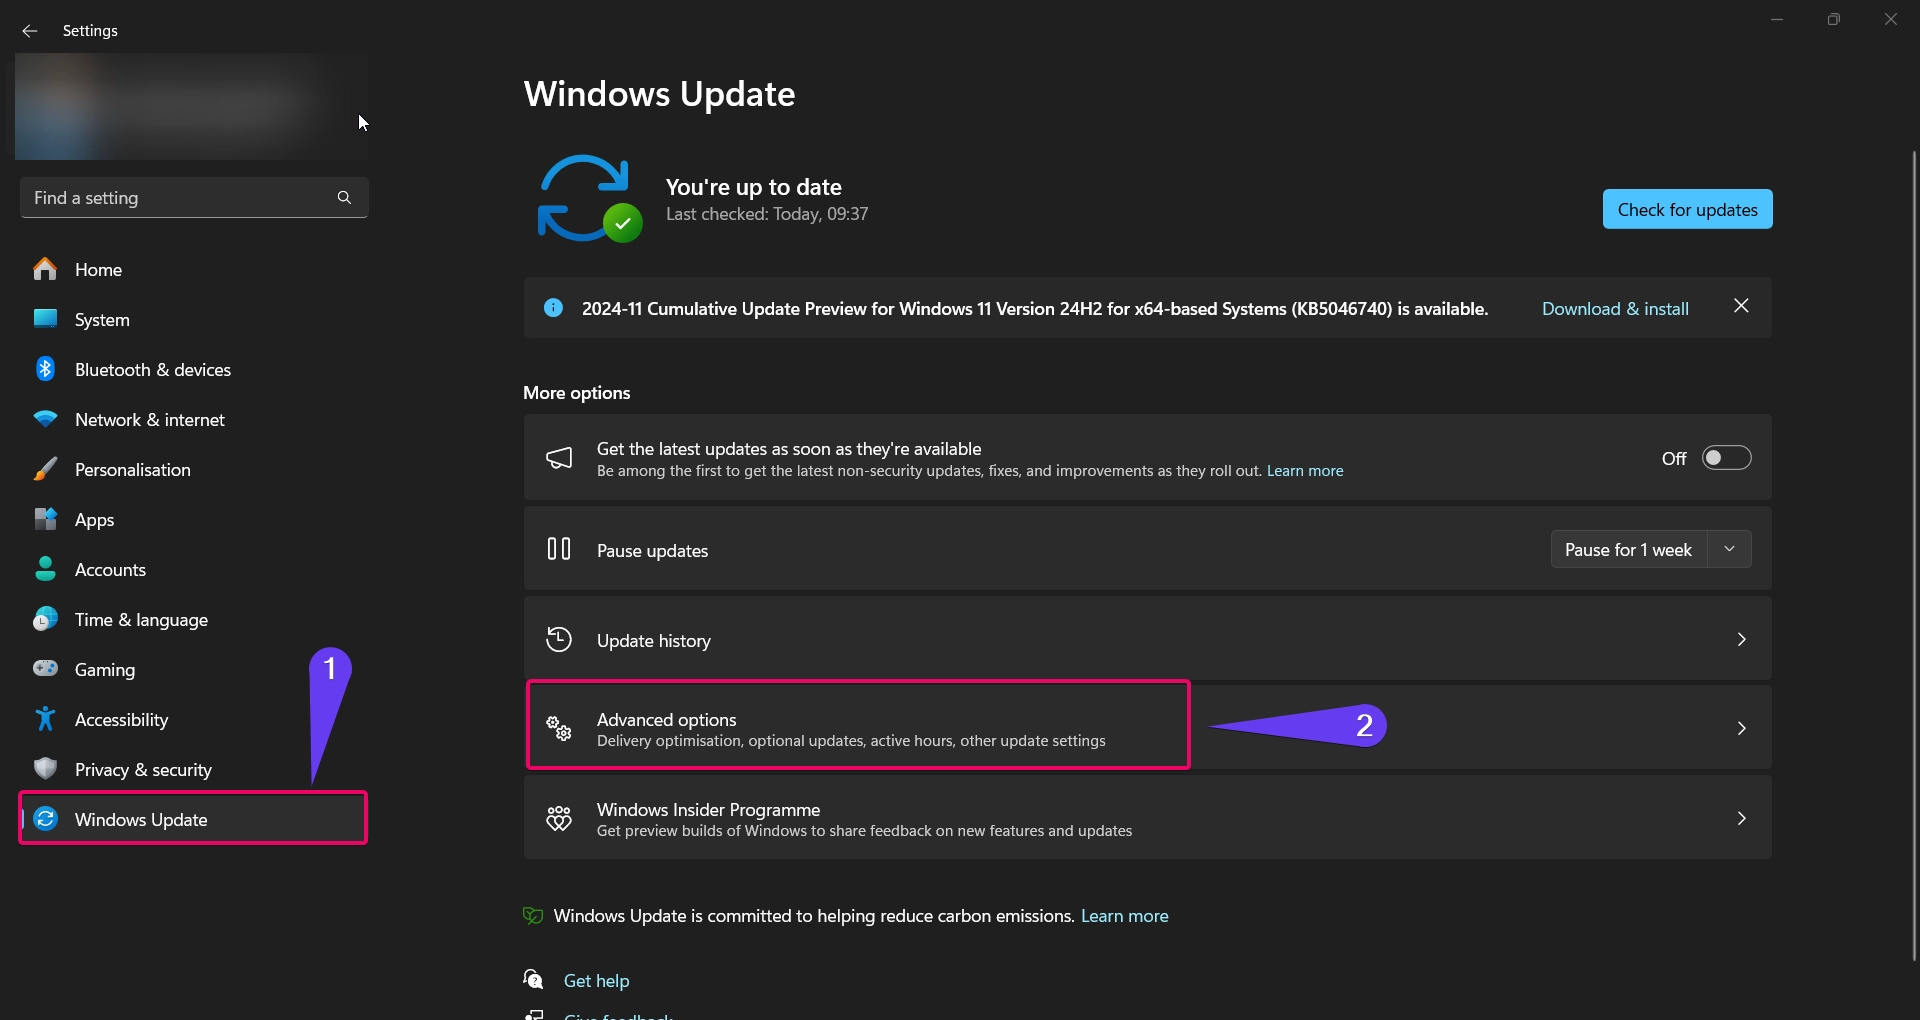Select Network & internet in sidebar
The image size is (1920, 1020).
coord(194,419)
